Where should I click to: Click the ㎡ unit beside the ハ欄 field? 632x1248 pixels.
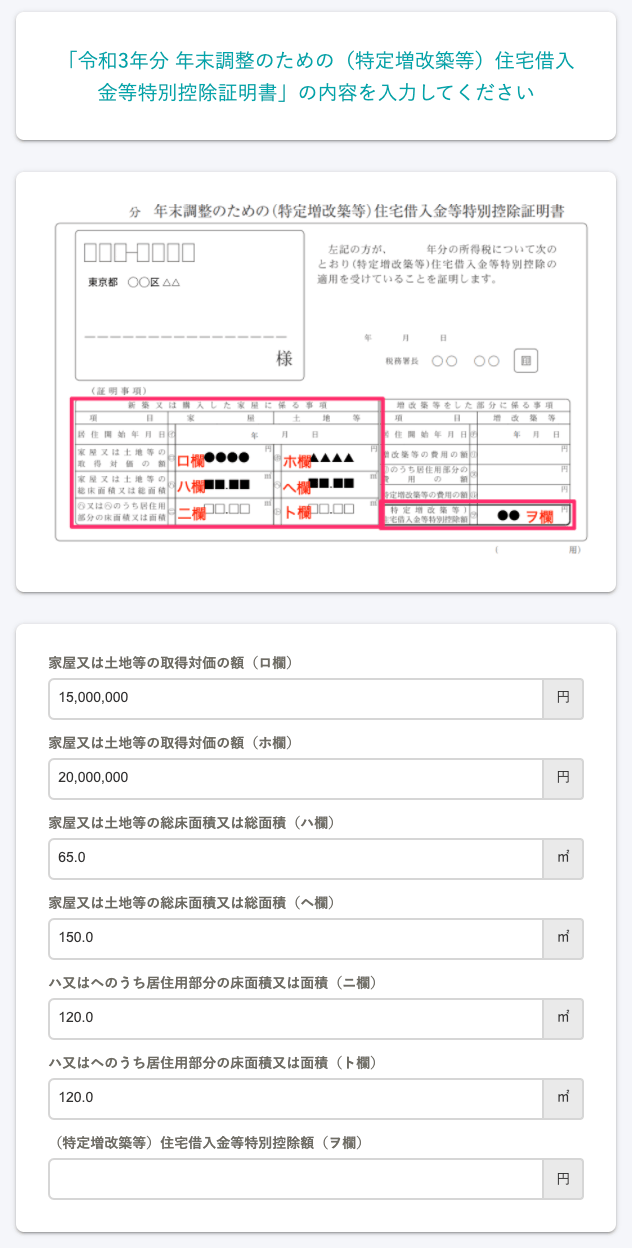563,858
